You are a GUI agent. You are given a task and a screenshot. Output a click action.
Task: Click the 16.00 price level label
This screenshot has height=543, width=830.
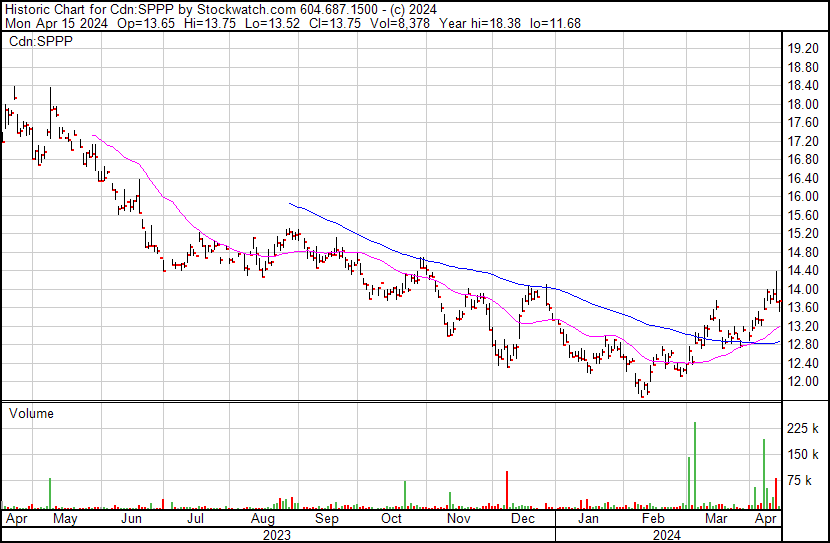coord(804,196)
